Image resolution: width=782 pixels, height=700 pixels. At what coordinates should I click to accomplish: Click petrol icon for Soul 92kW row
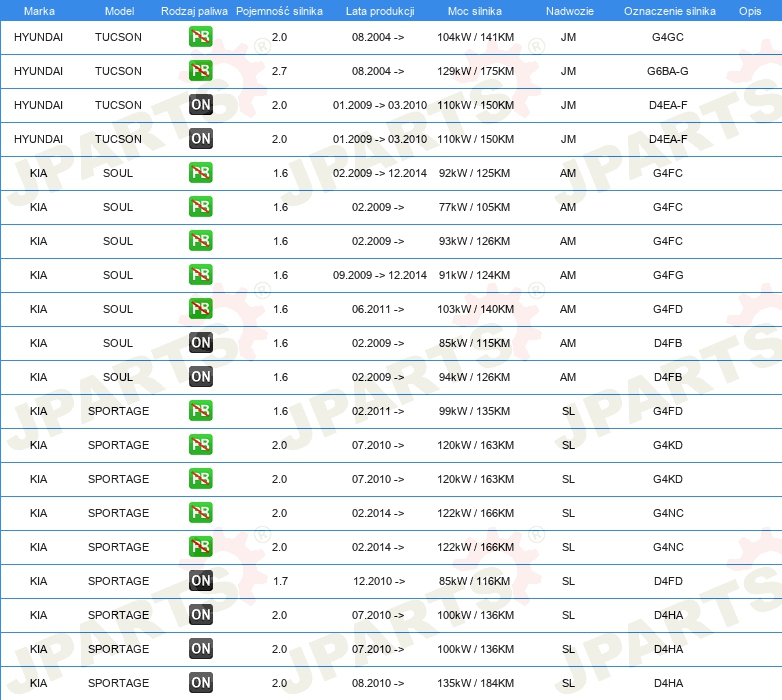pos(200,173)
